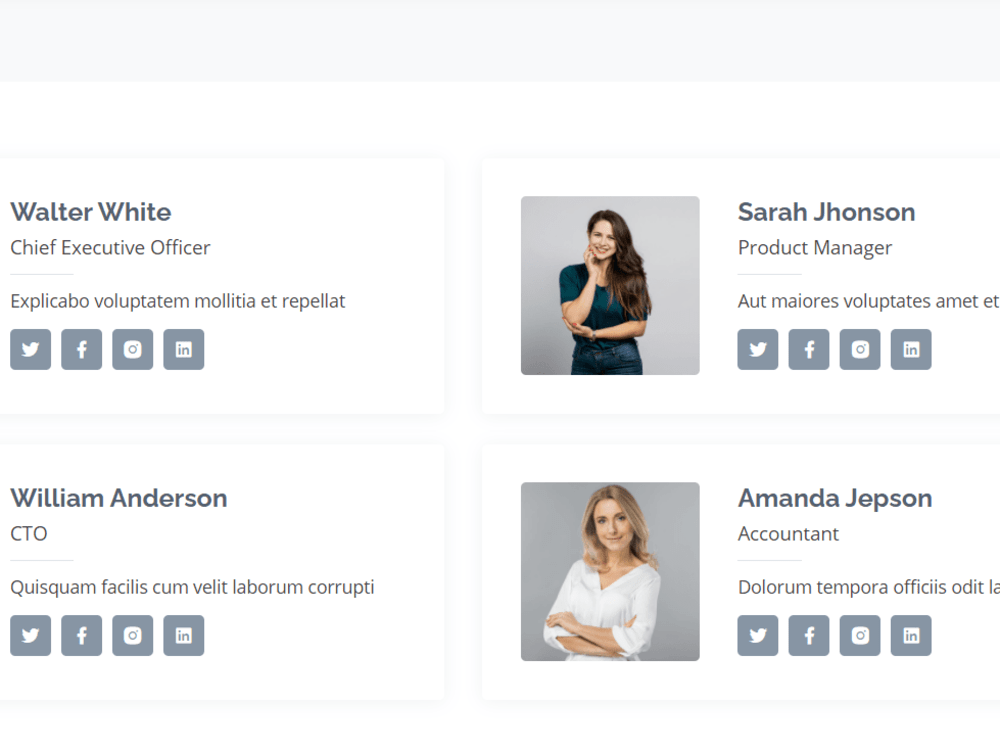Open William Anderson's Facebook profile
The height and width of the screenshot is (750, 1000).
click(81, 635)
